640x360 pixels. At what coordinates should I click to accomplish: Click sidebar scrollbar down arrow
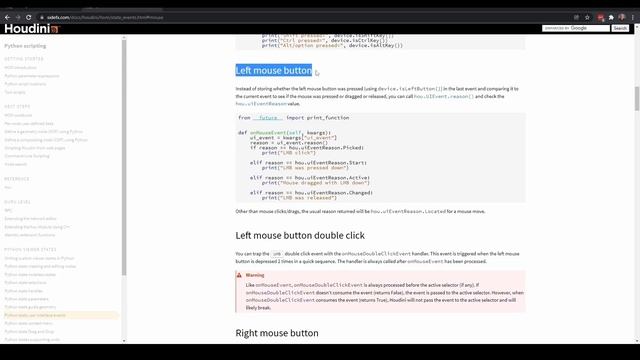click(124, 340)
